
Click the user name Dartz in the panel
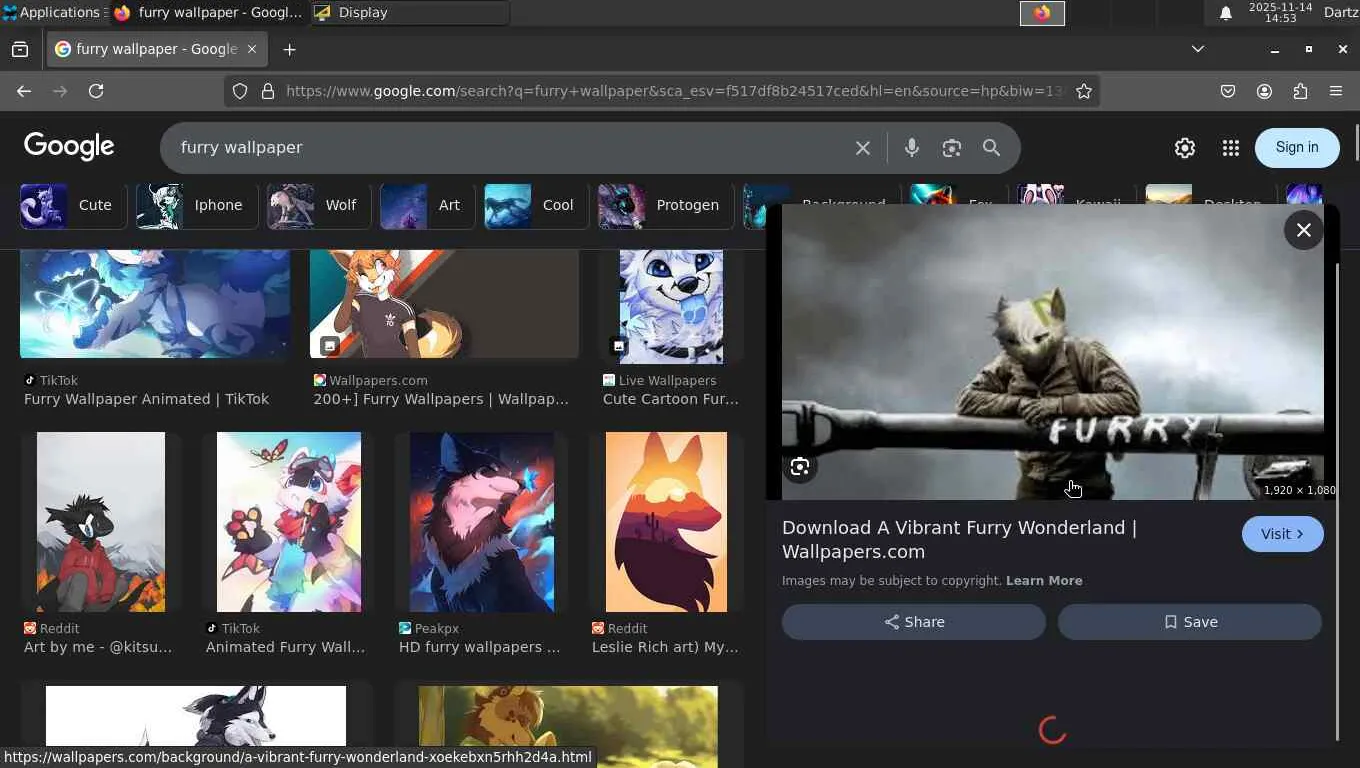click(1341, 13)
